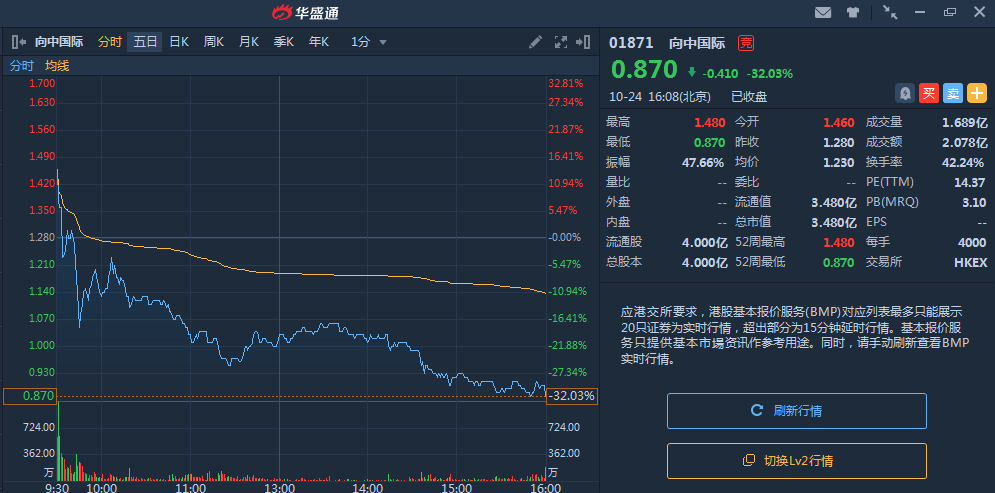
Task: Switch to the 五日 chart tab
Action: pyautogui.click(x=146, y=42)
